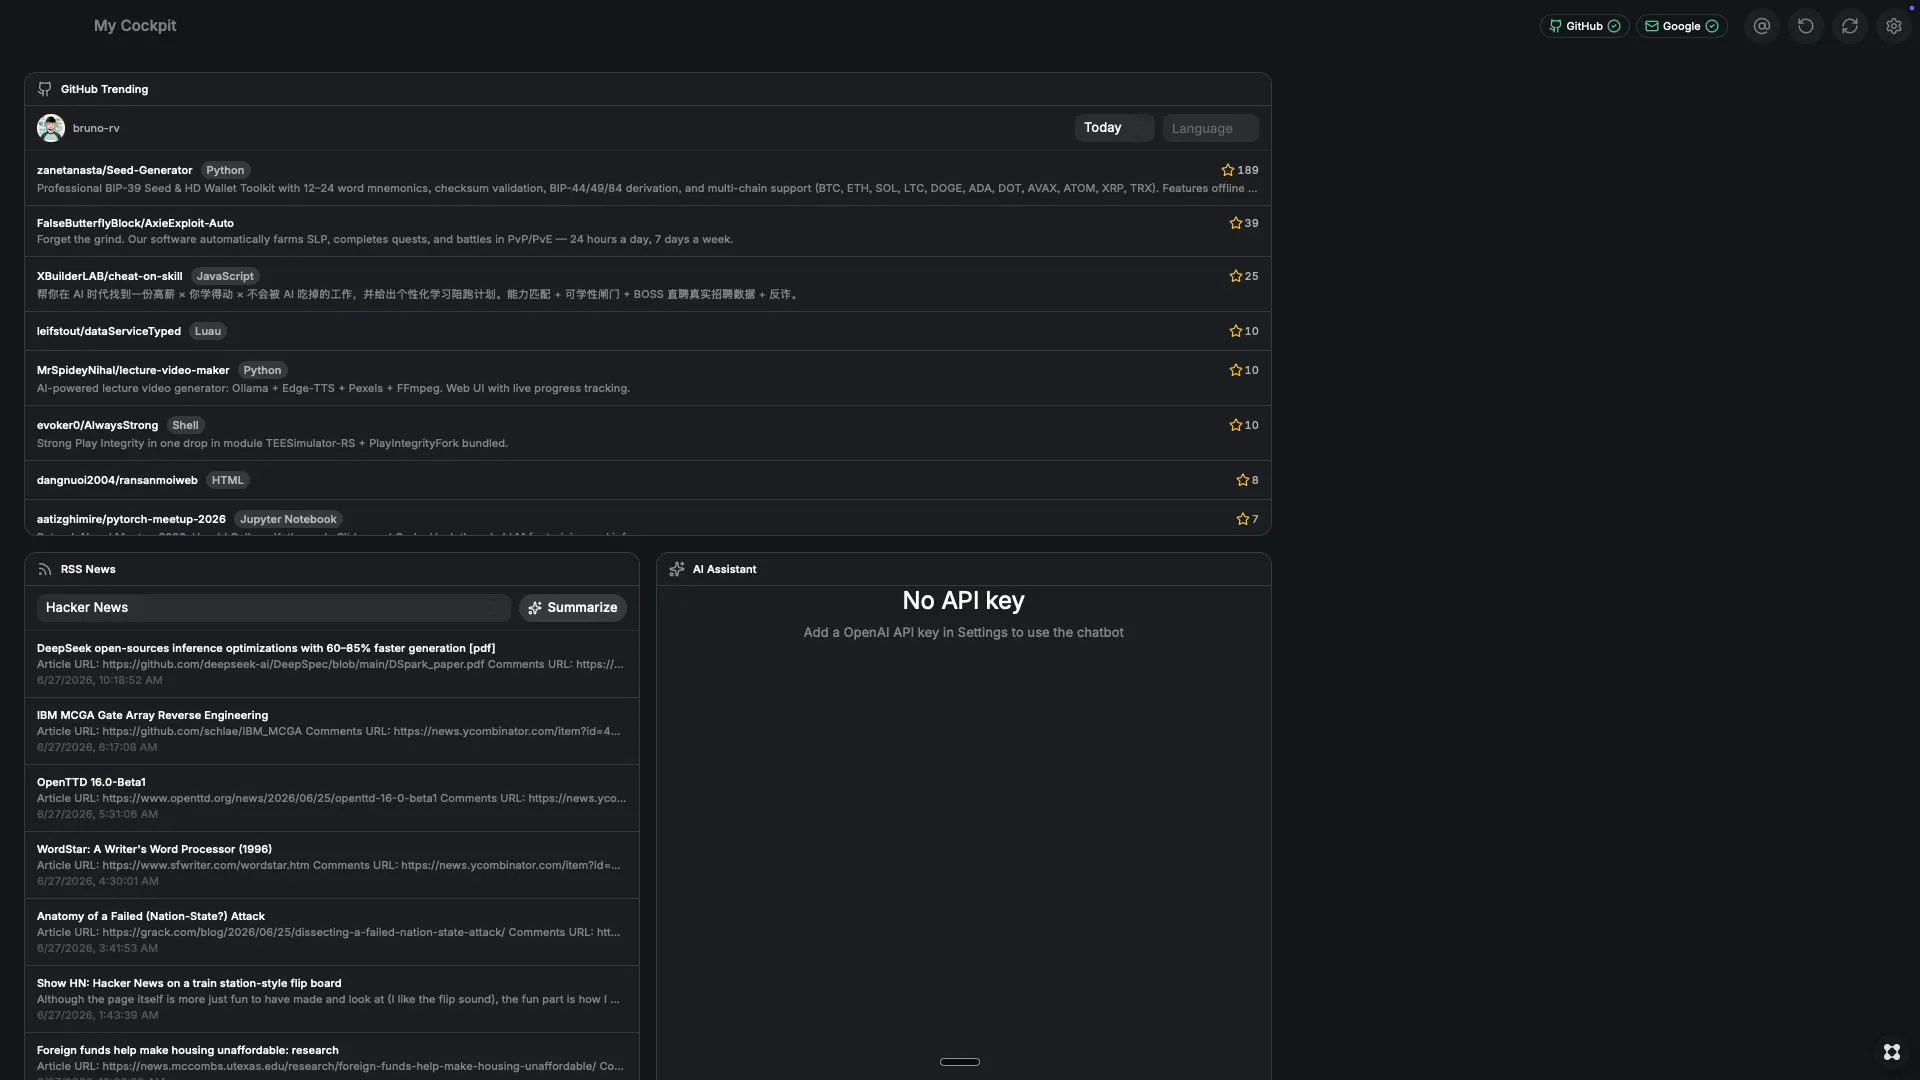Open leifstout/dataServiceTyped repository
Screen dimensions: 1920x1080
(108, 331)
